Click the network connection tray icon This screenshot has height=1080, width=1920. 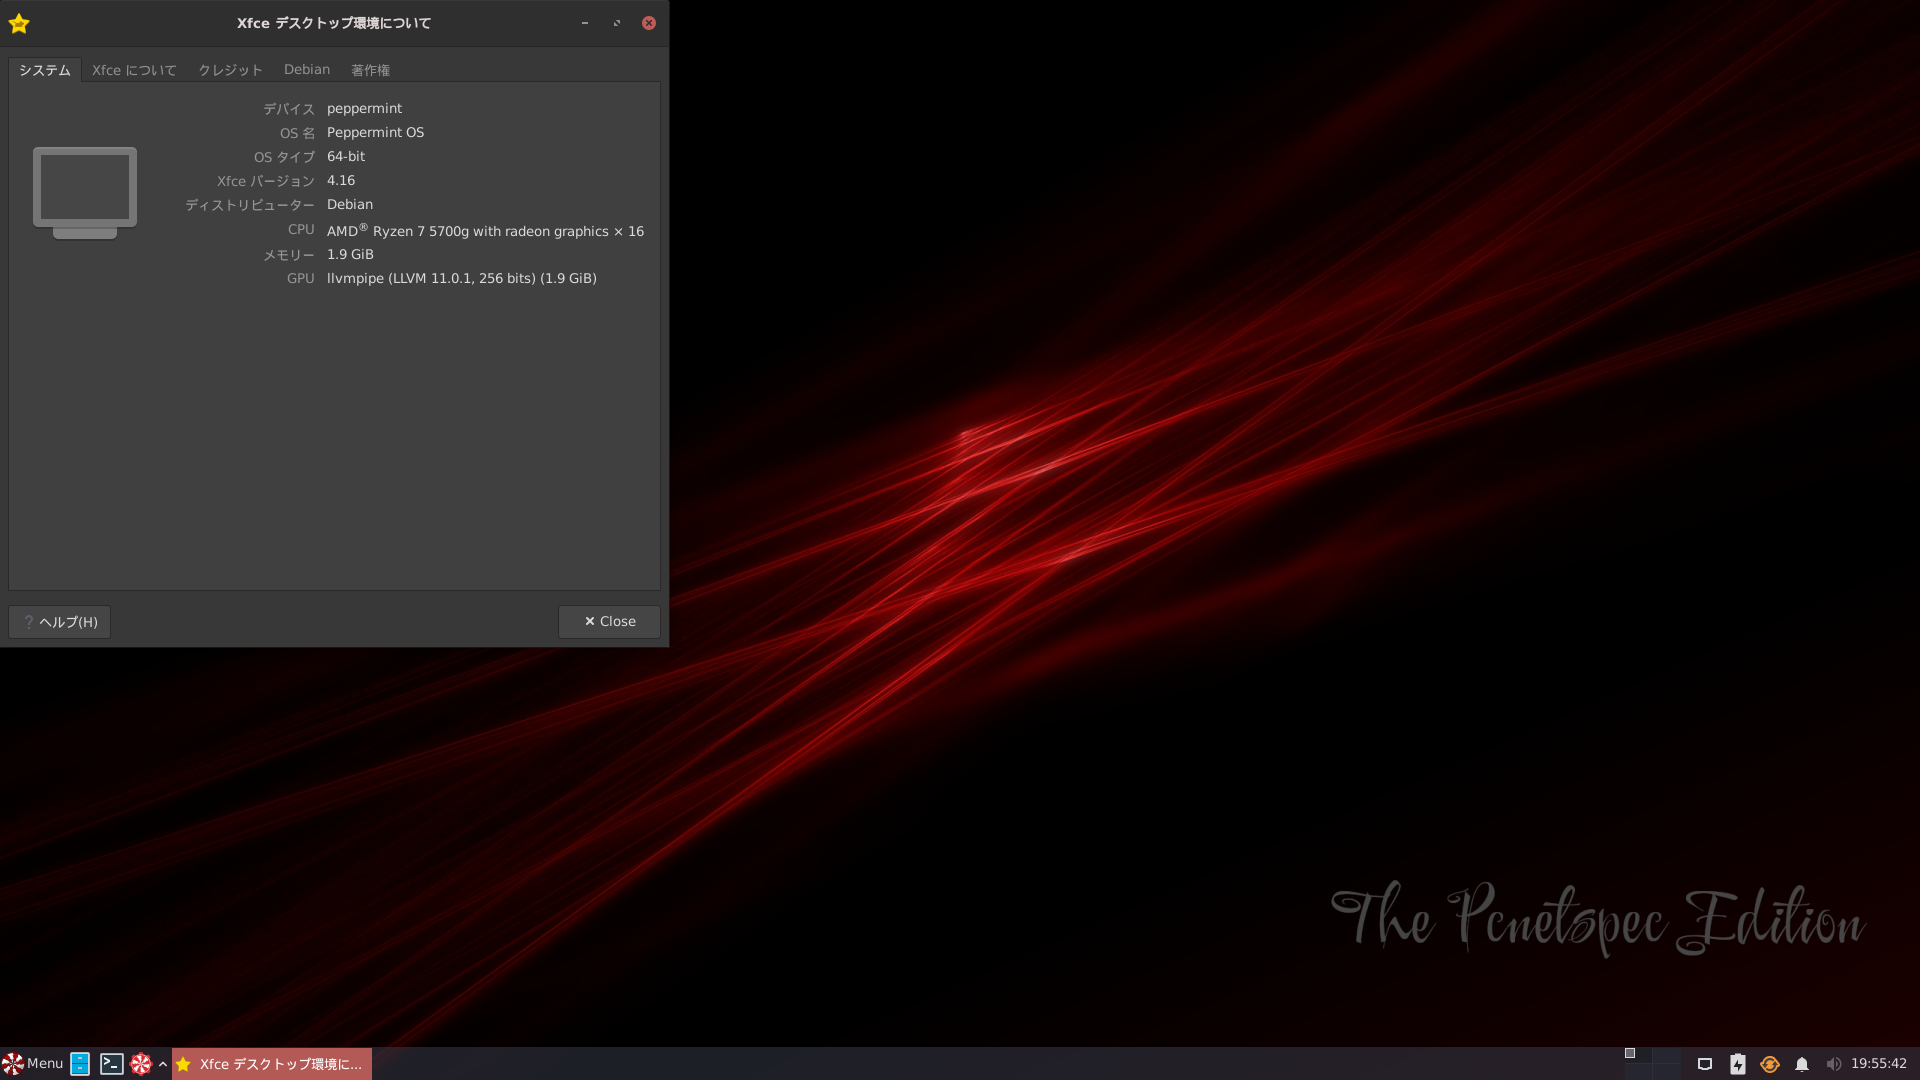(1705, 1064)
